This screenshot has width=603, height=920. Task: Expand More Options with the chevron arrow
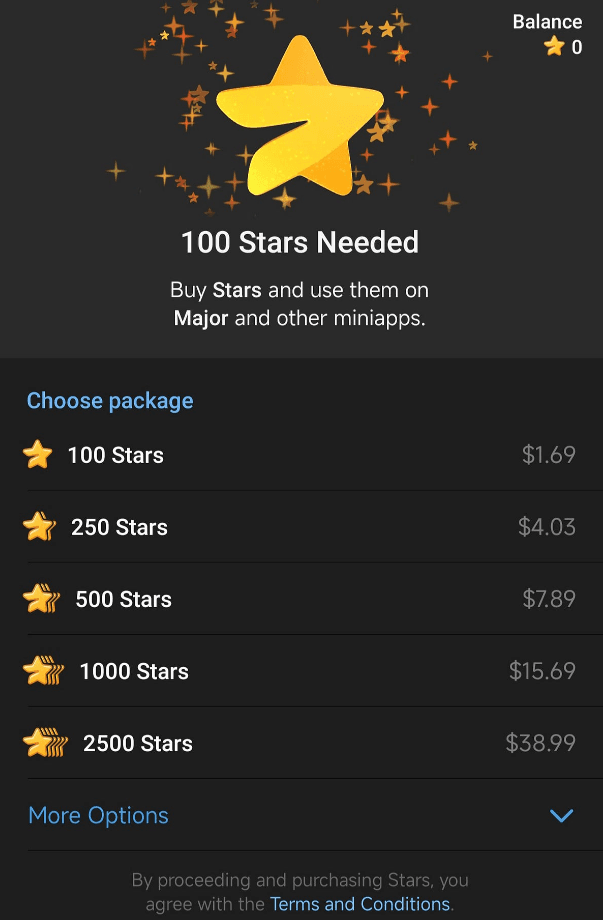click(x=561, y=815)
